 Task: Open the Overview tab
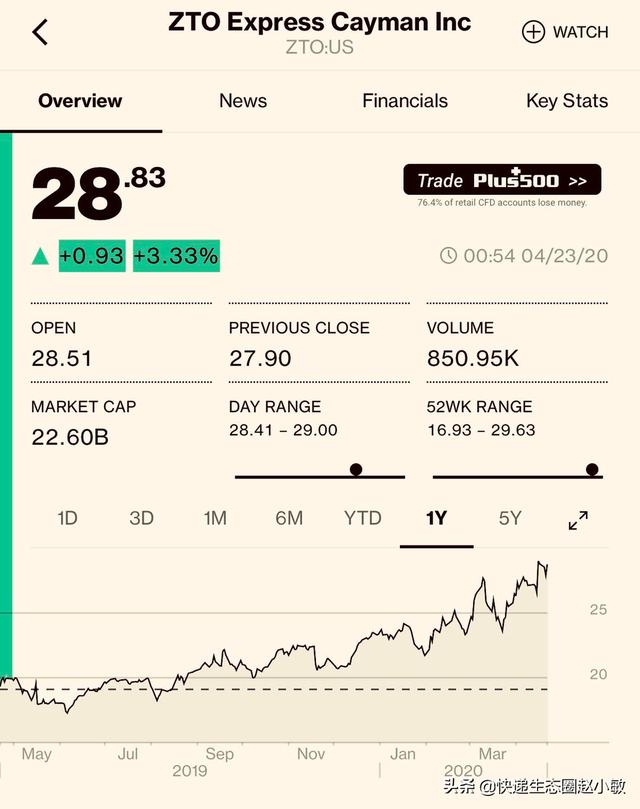coord(80,101)
